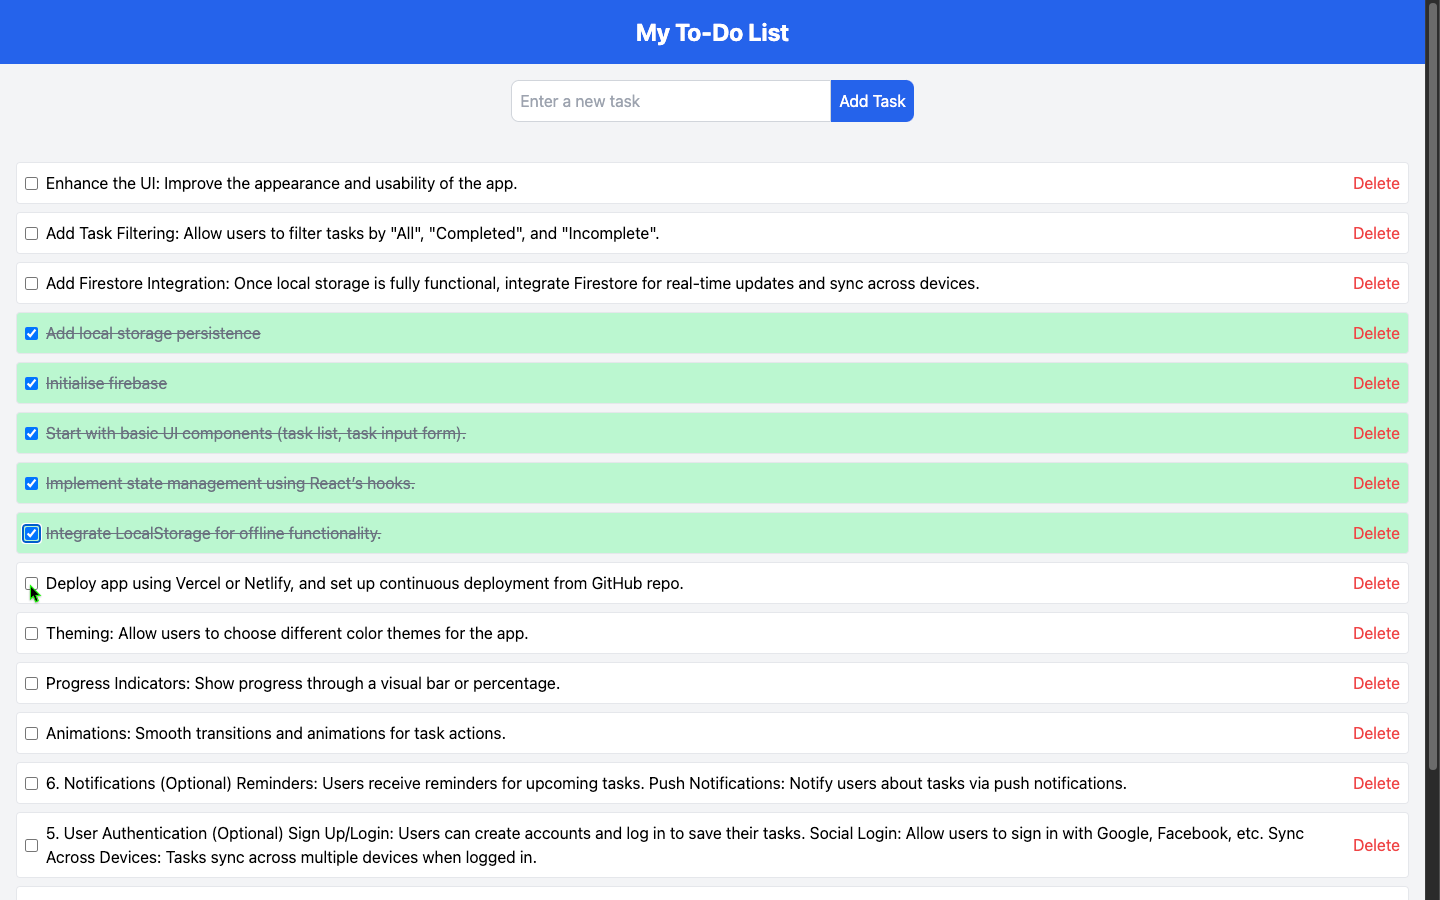The image size is (1440, 900).
Task: Check the User Authentication task checkbox
Action: (32, 846)
